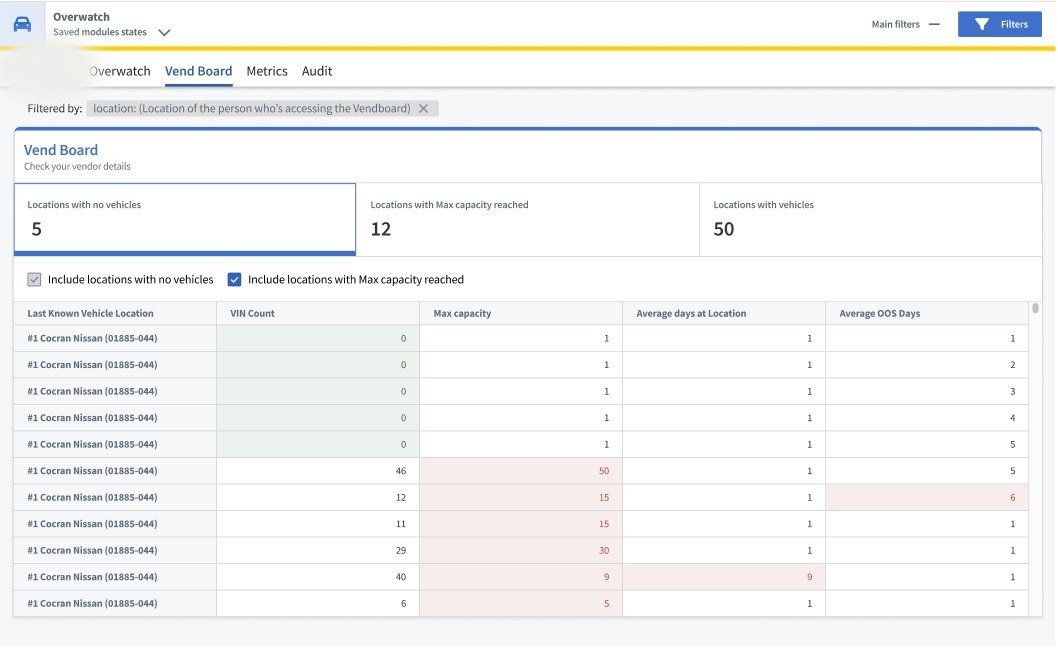This screenshot has width=1058, height=651.
Task: Toggle Include locations with no vehicles checkbox
Action: click(x=34, y=279)
